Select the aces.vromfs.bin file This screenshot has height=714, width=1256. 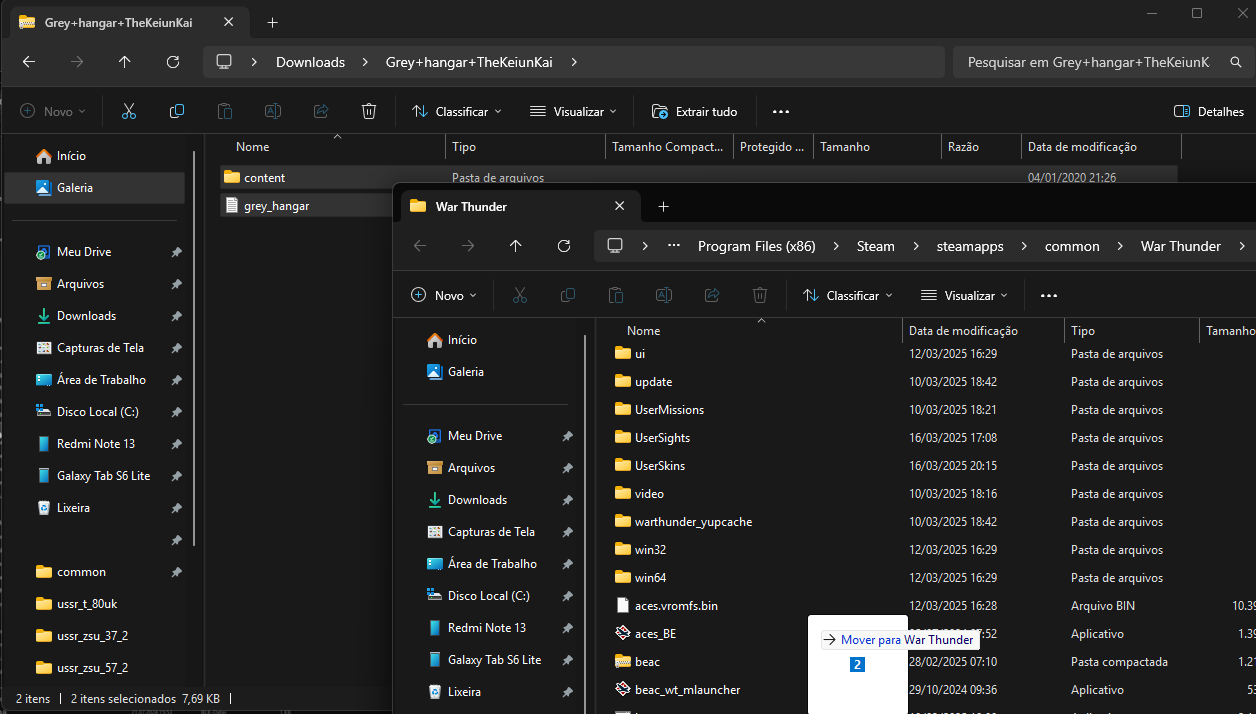point(675,605)
